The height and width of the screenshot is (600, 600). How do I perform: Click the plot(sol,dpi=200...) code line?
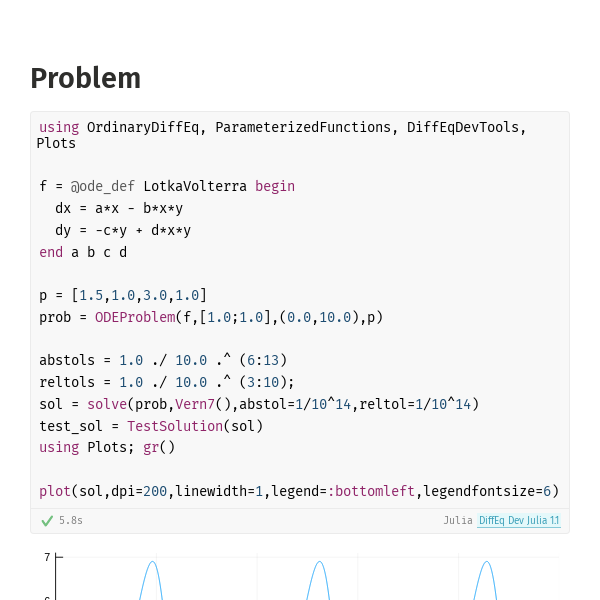tap(299, 491)
